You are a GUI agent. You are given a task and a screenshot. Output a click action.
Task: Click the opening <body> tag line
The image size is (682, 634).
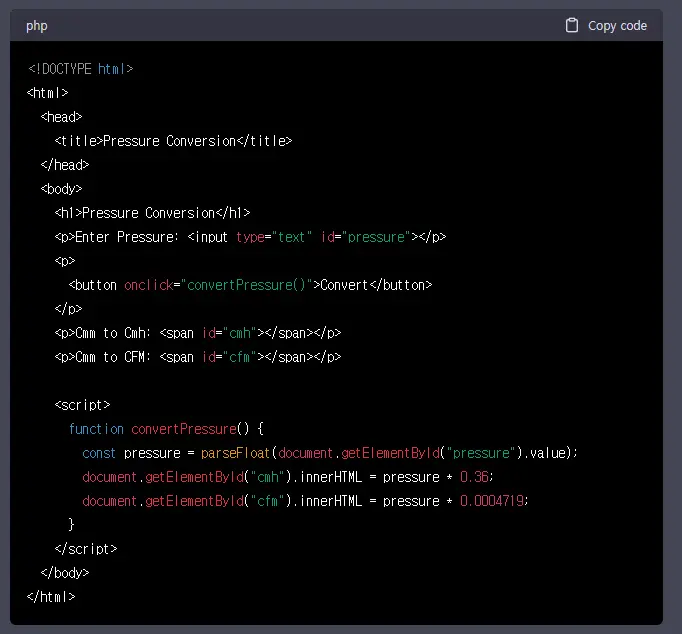[61, 189]
